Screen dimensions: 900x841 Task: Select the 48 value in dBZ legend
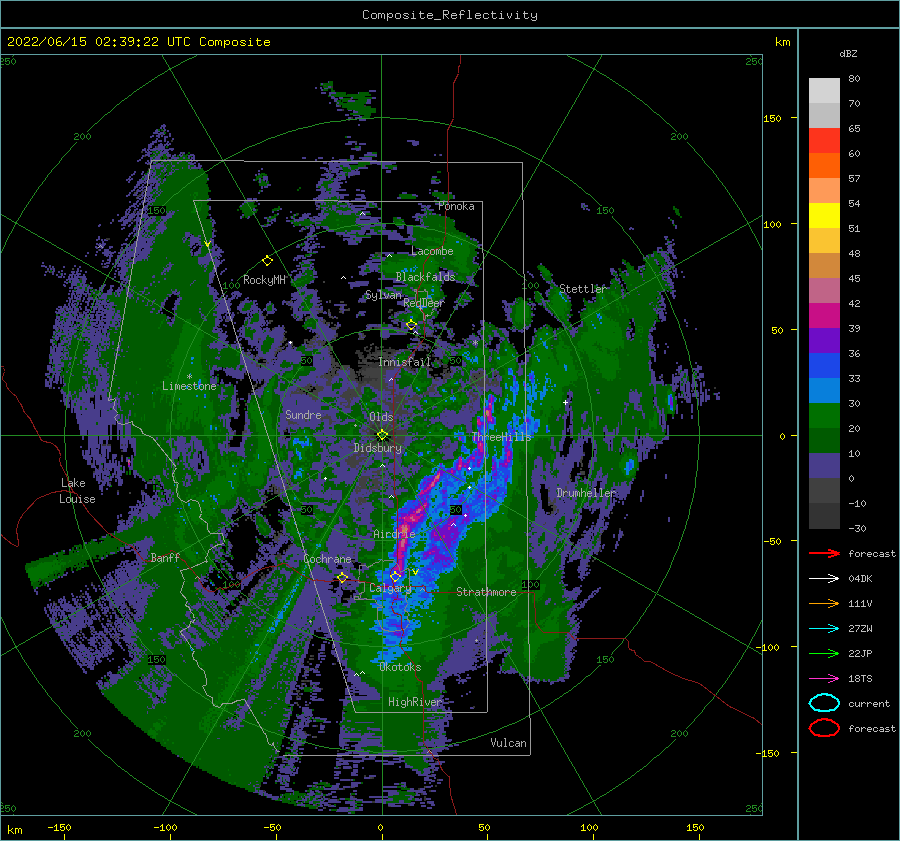click(854, 253)
